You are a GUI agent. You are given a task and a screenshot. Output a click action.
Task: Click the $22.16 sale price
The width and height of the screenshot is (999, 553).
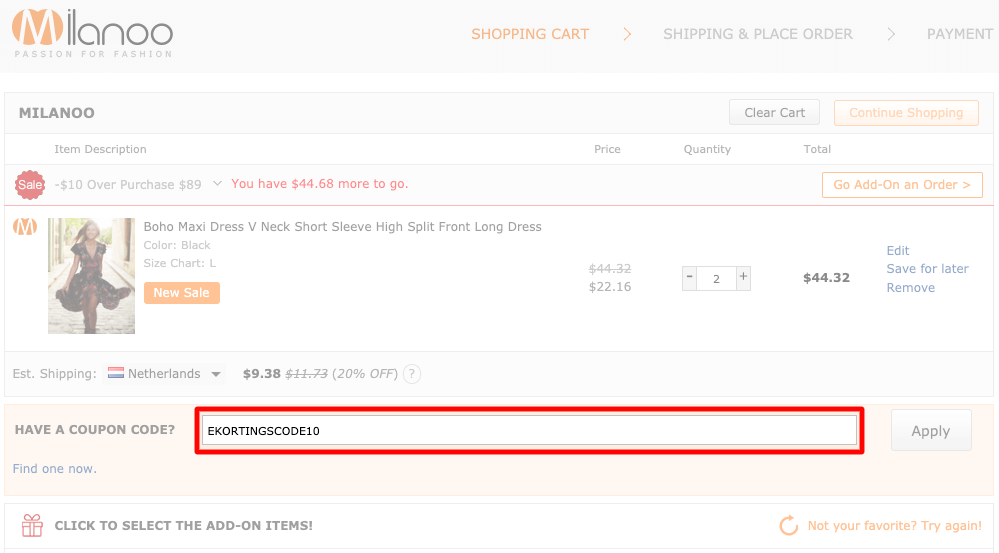point(610,287)
